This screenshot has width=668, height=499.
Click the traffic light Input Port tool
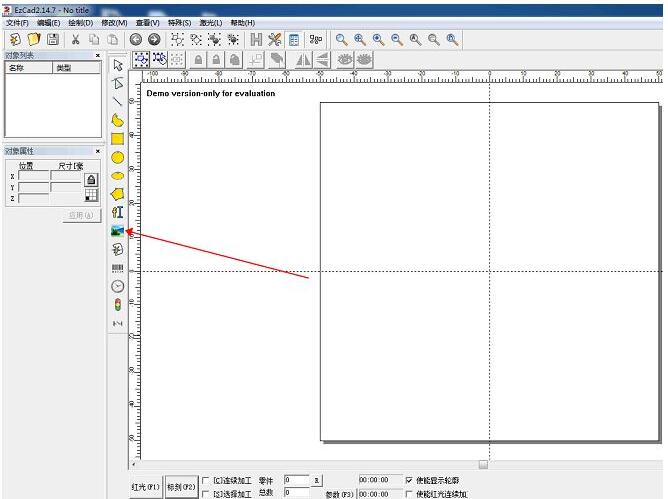click(x=118, y=305)
